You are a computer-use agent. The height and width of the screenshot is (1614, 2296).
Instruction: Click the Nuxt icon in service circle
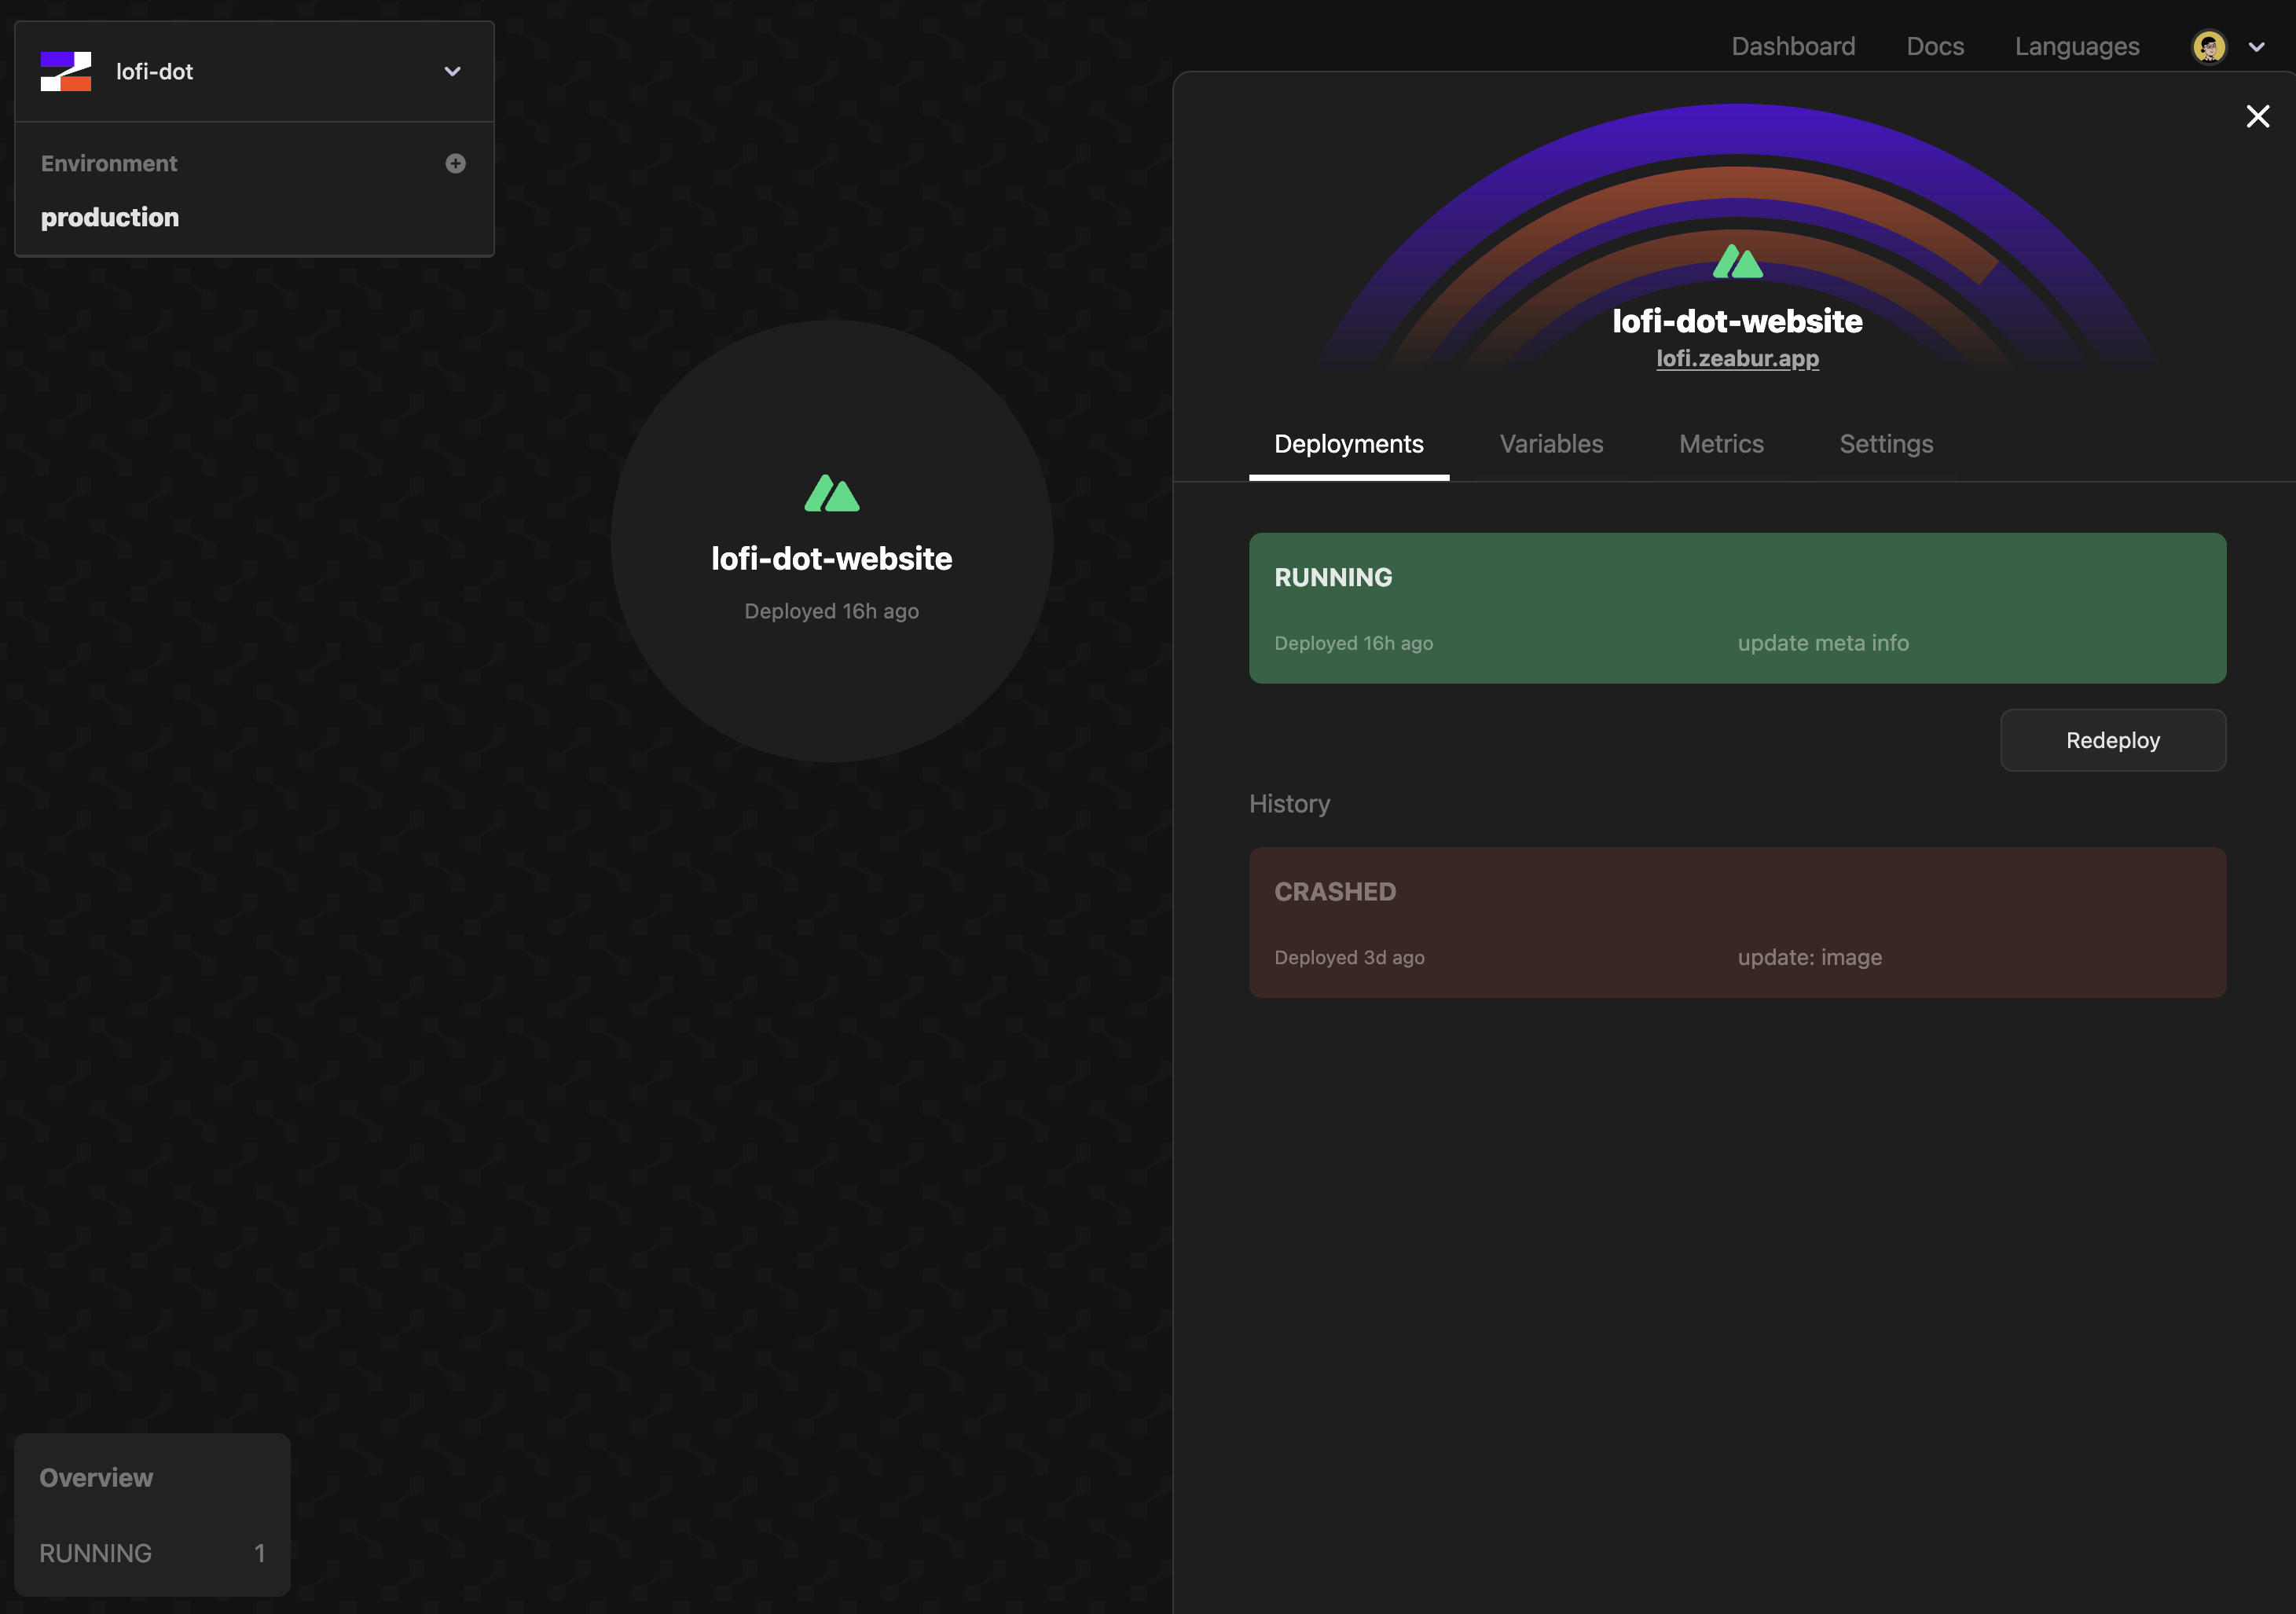click(x=831, y=493)
